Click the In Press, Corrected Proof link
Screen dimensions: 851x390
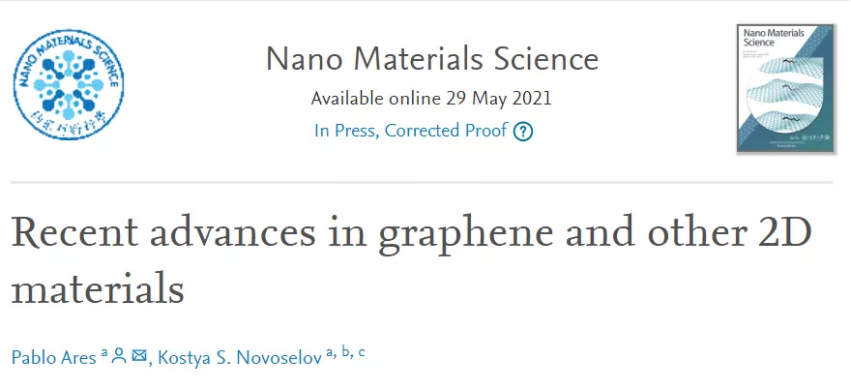(x=411, y=131)
